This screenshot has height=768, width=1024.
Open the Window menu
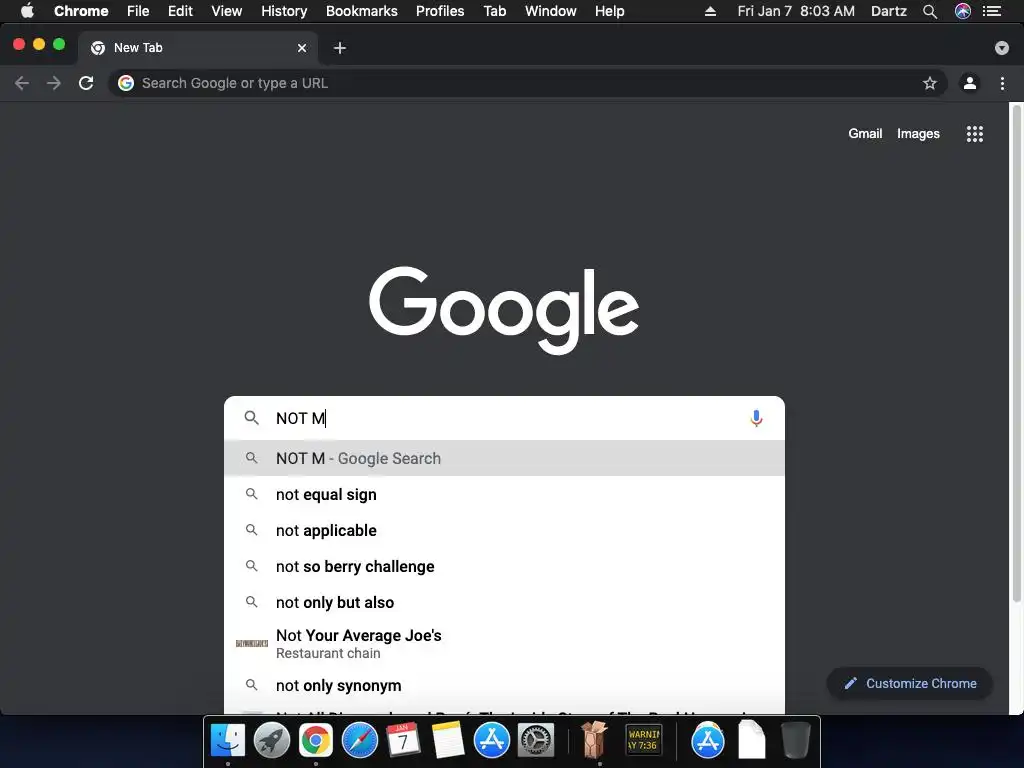[x=551, y=11]
